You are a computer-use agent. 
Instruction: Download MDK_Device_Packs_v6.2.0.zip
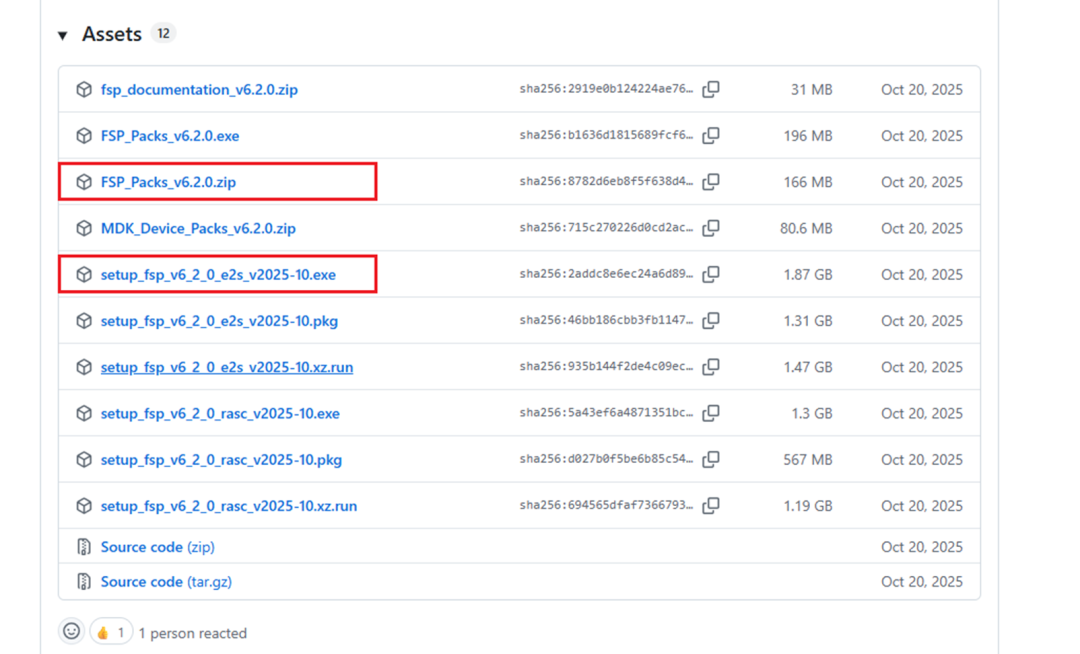[x=198, y=228]
